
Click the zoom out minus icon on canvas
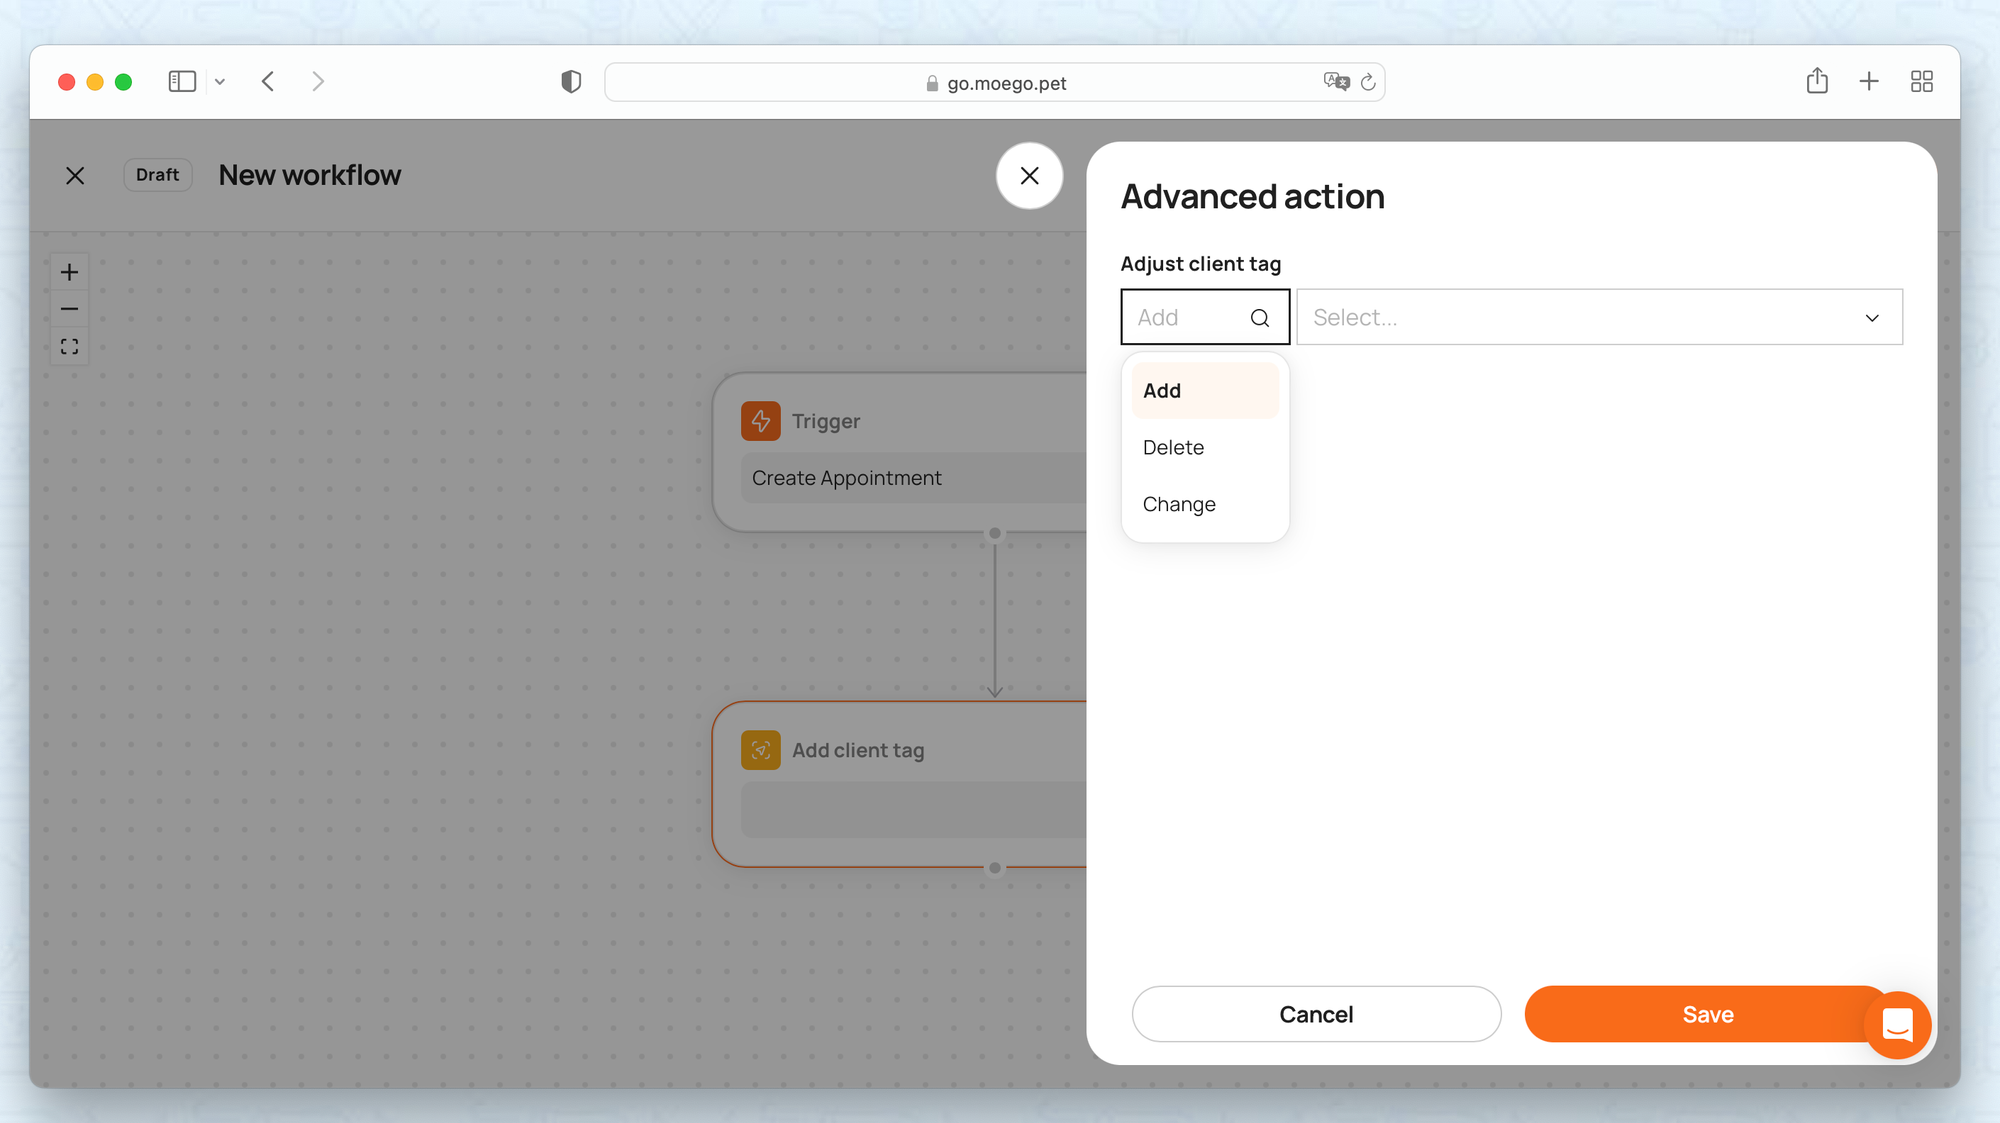(69, 309)
